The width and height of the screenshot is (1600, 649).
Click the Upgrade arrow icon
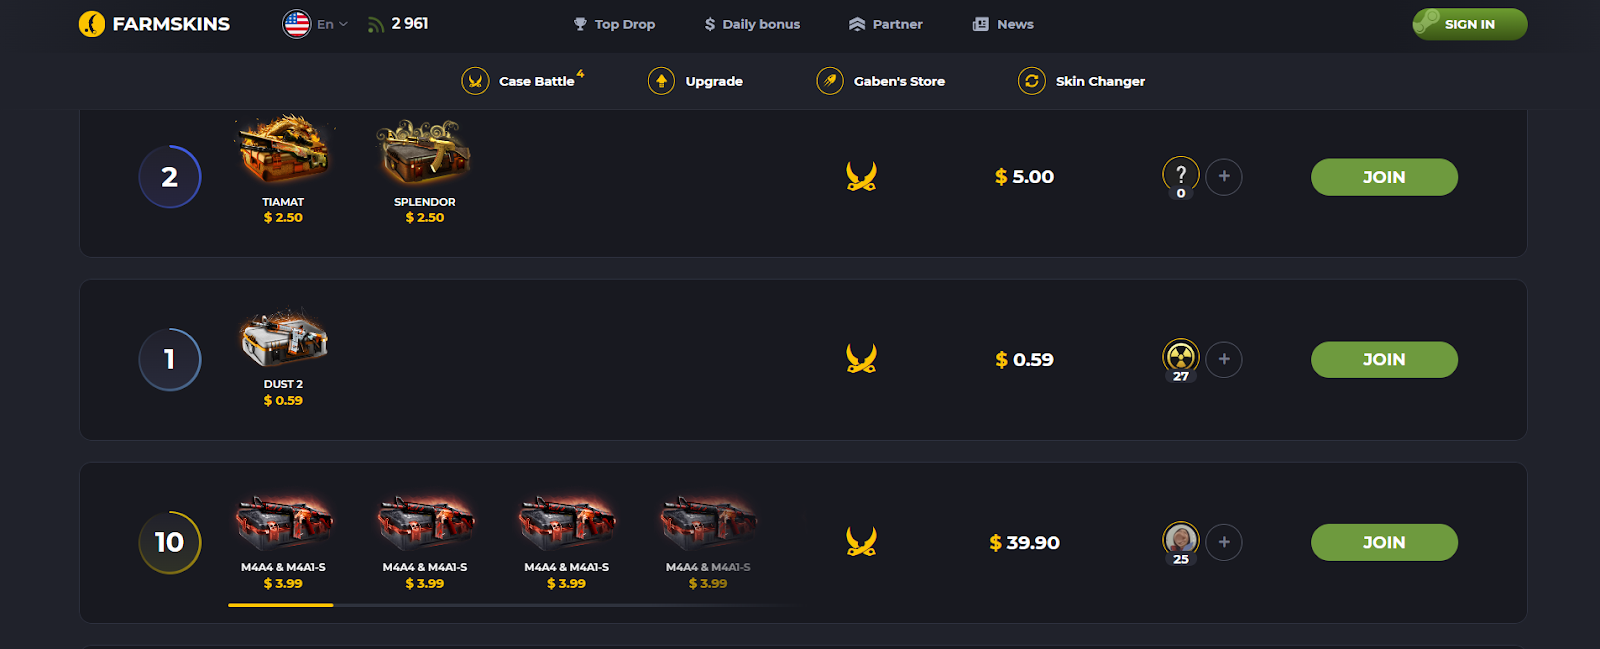[x=661, y=81]
